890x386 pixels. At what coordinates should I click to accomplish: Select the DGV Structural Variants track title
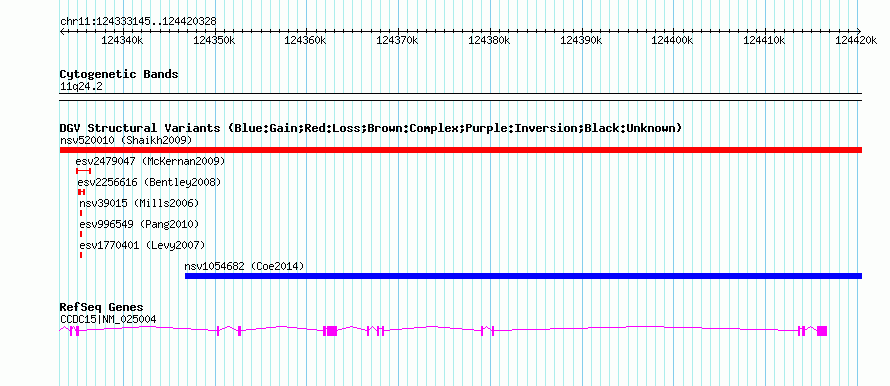(371, 128)
